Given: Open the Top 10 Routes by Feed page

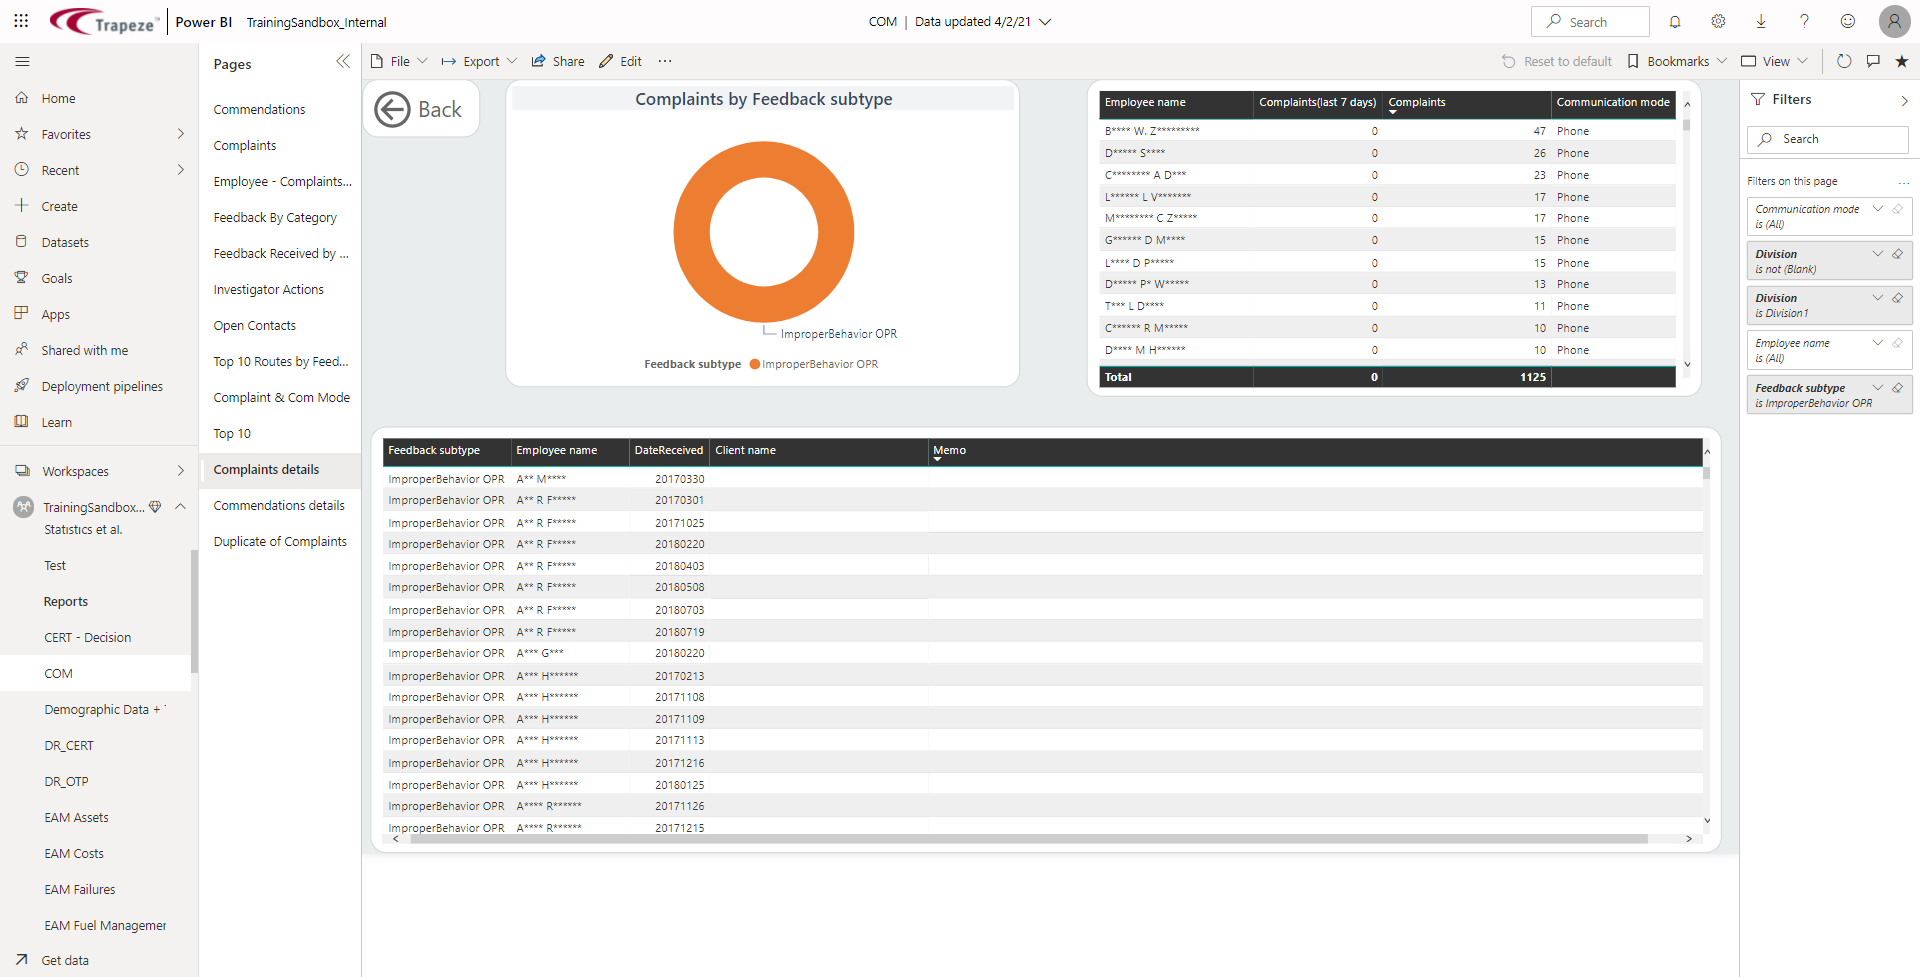Looking at the screenshot, I should coord(281,361).
